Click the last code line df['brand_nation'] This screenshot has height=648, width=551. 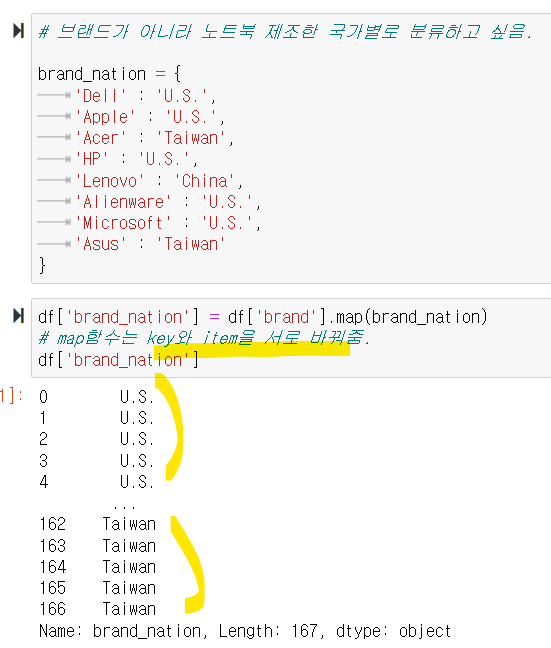[x=118, y=360]
